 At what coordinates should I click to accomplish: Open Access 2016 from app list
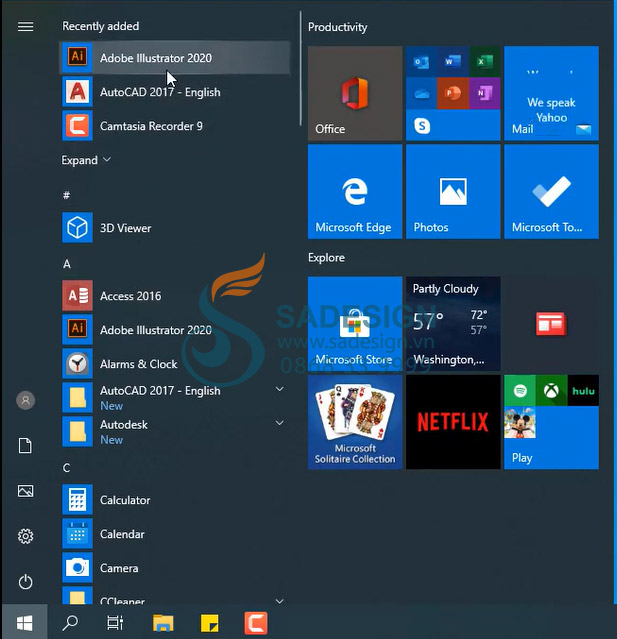tap(130, 296)
